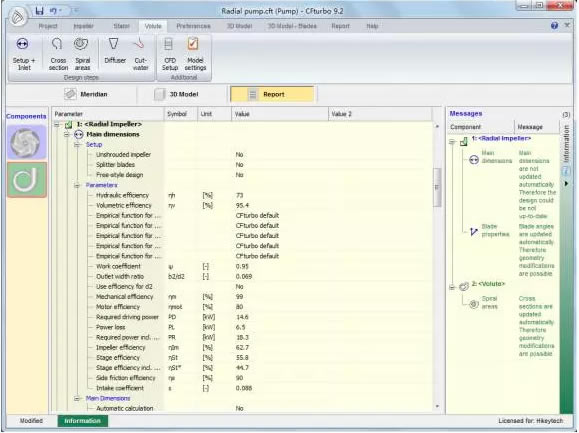This screenshot has width=579, height=433.
Task: Open the Preferences ribbon tab
Action: (193, 26)
